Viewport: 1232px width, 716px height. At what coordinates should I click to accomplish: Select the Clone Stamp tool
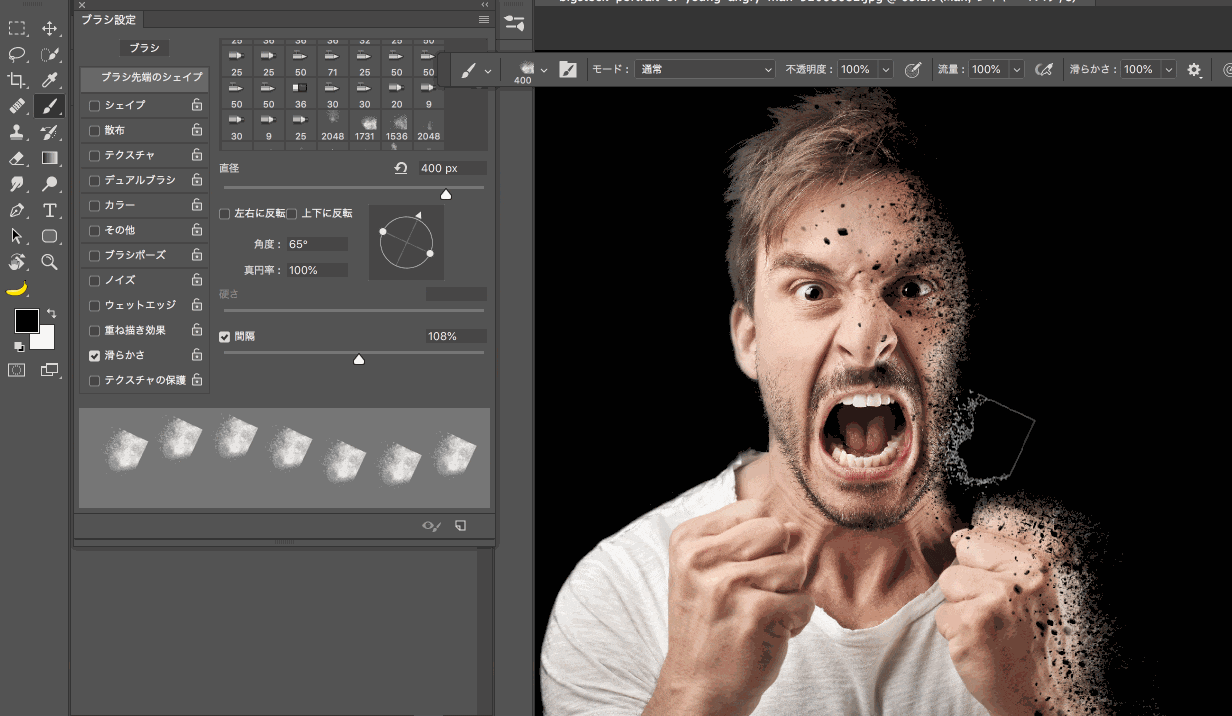click(17, 132)
